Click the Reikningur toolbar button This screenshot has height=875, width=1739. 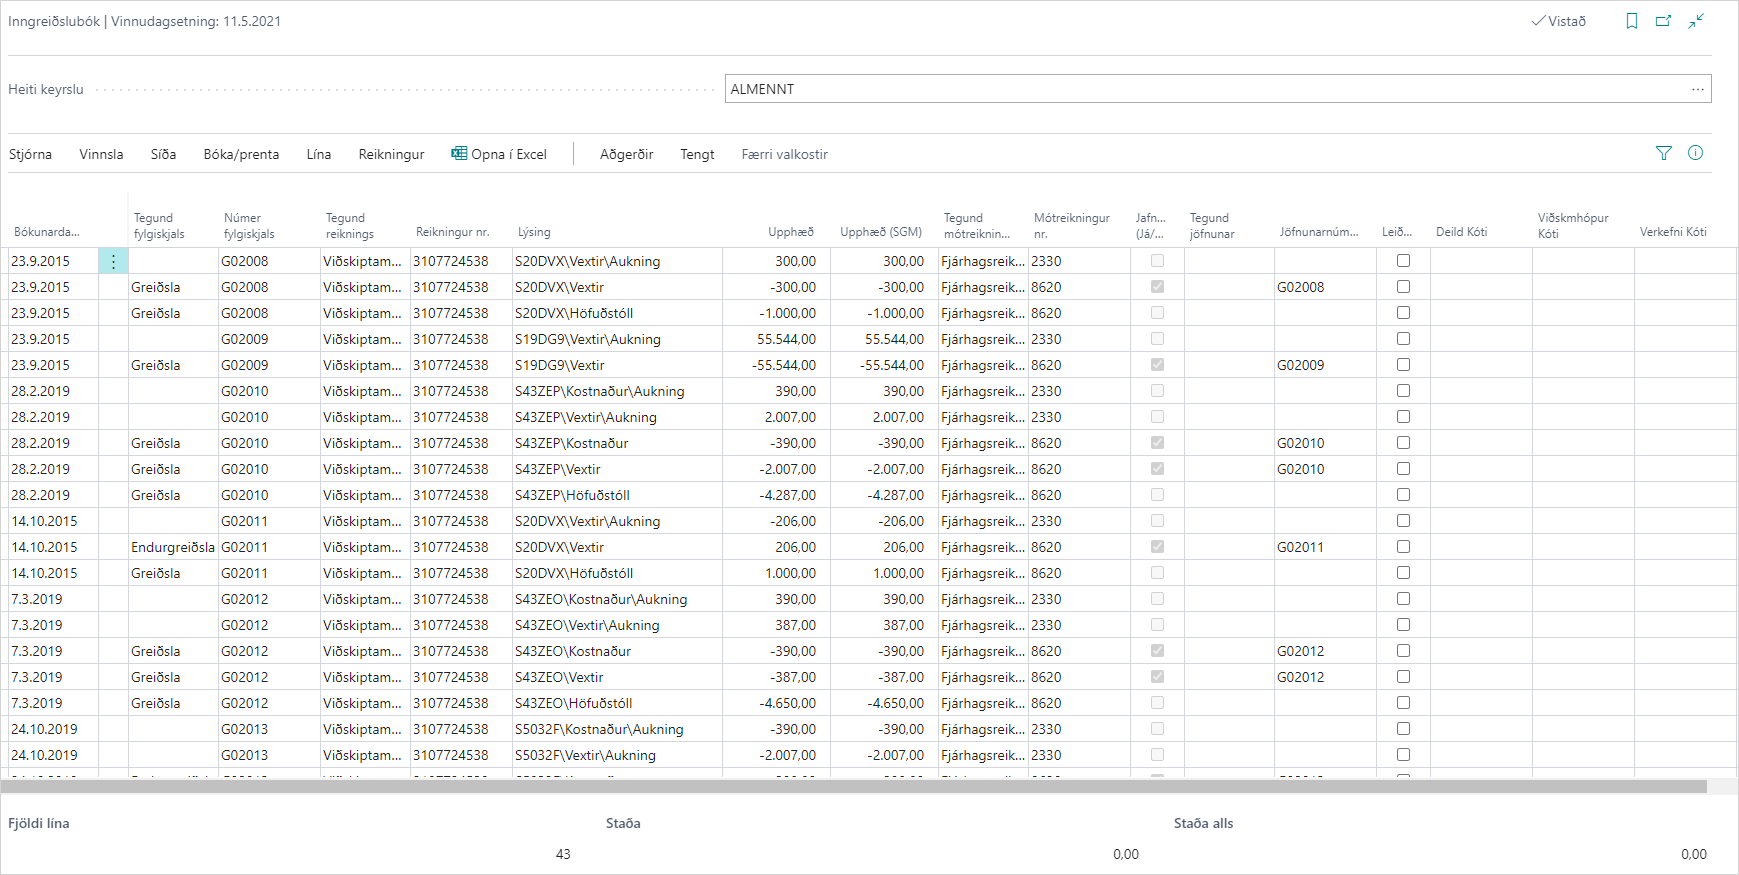(x=391, y=154)
